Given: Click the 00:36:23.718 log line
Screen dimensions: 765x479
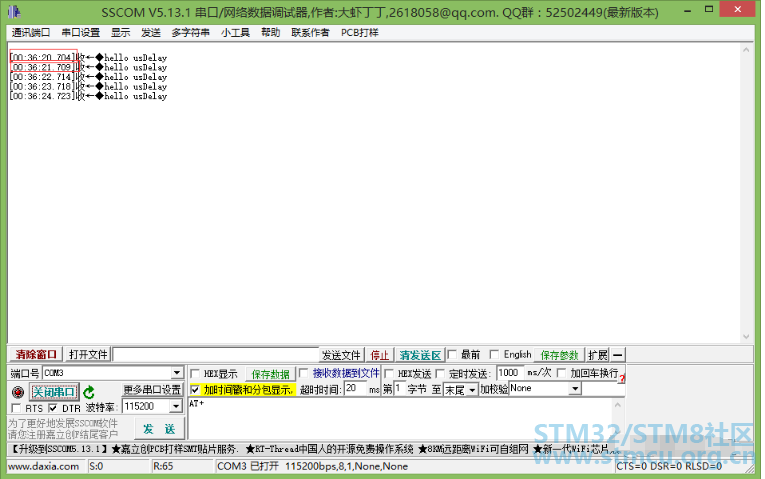Looking at the screenshot, I should [x=88, y=87].
